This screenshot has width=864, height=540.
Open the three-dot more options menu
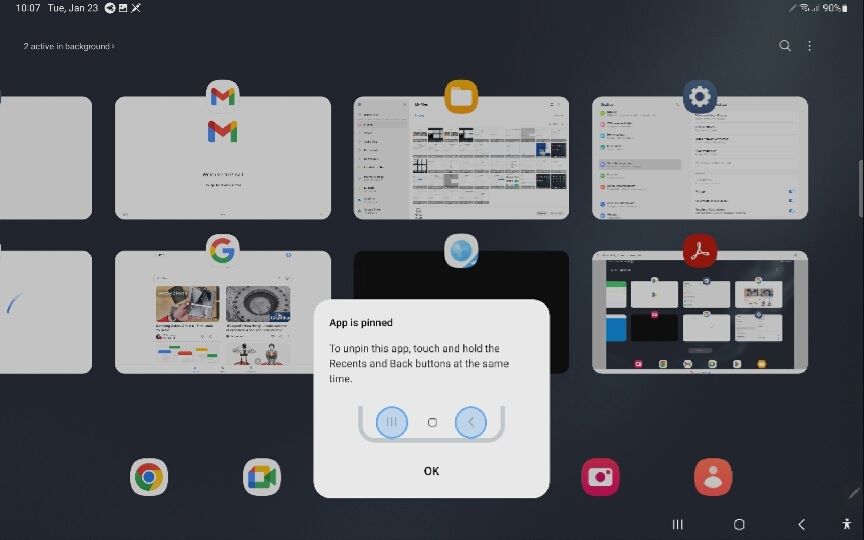click(x=809, y=46)
